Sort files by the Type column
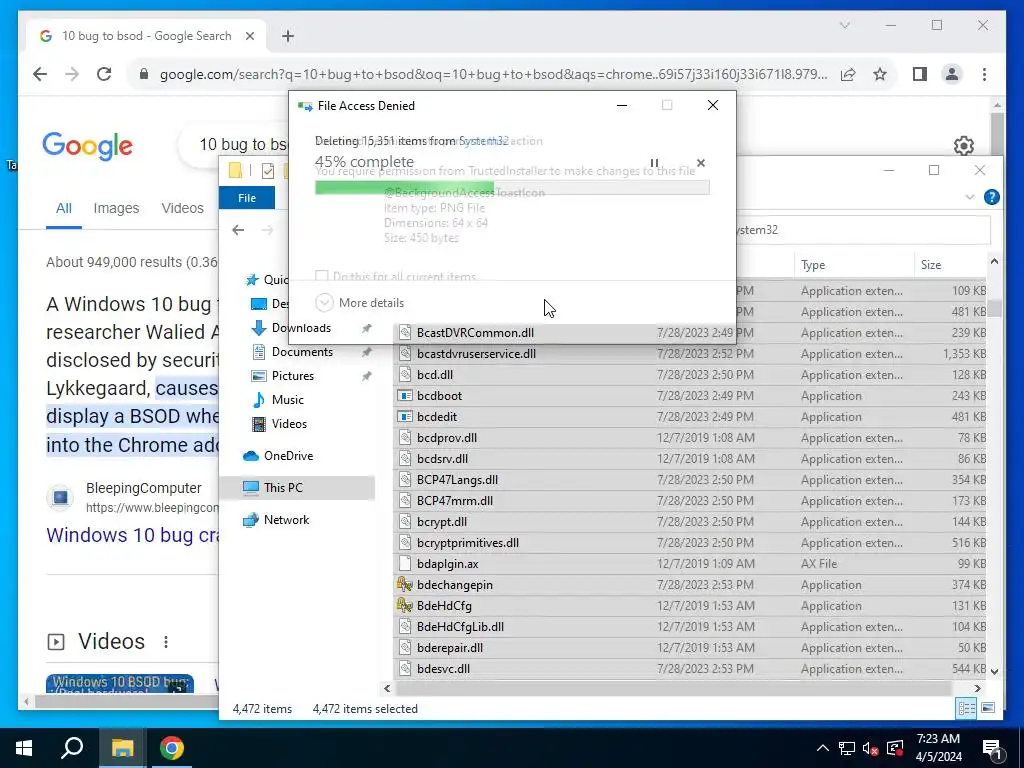The width and height of the screenshot is (1024, 768). tap(853, 264)
